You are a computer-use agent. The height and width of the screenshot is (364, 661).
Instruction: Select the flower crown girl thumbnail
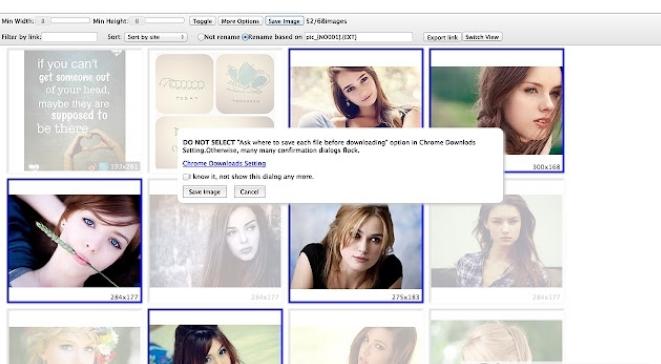tap(75, 337)
